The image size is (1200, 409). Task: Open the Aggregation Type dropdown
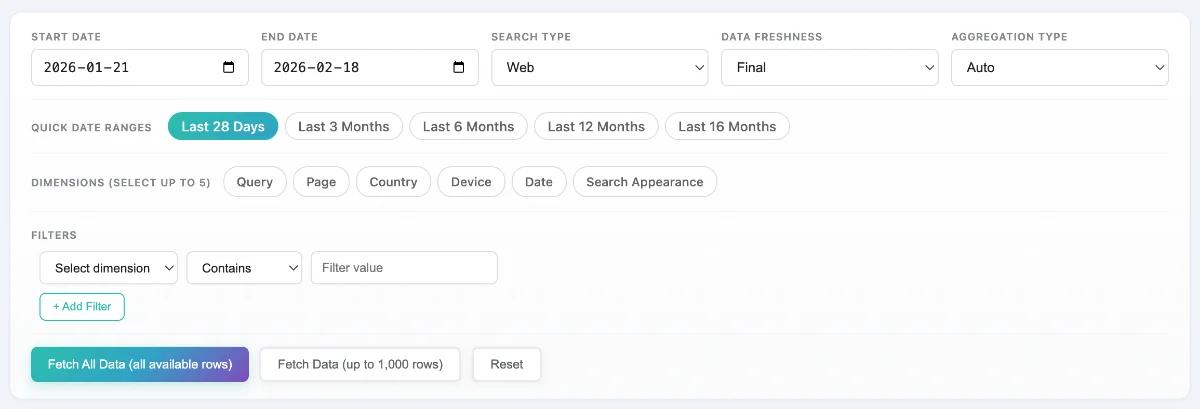point(1059,68)
